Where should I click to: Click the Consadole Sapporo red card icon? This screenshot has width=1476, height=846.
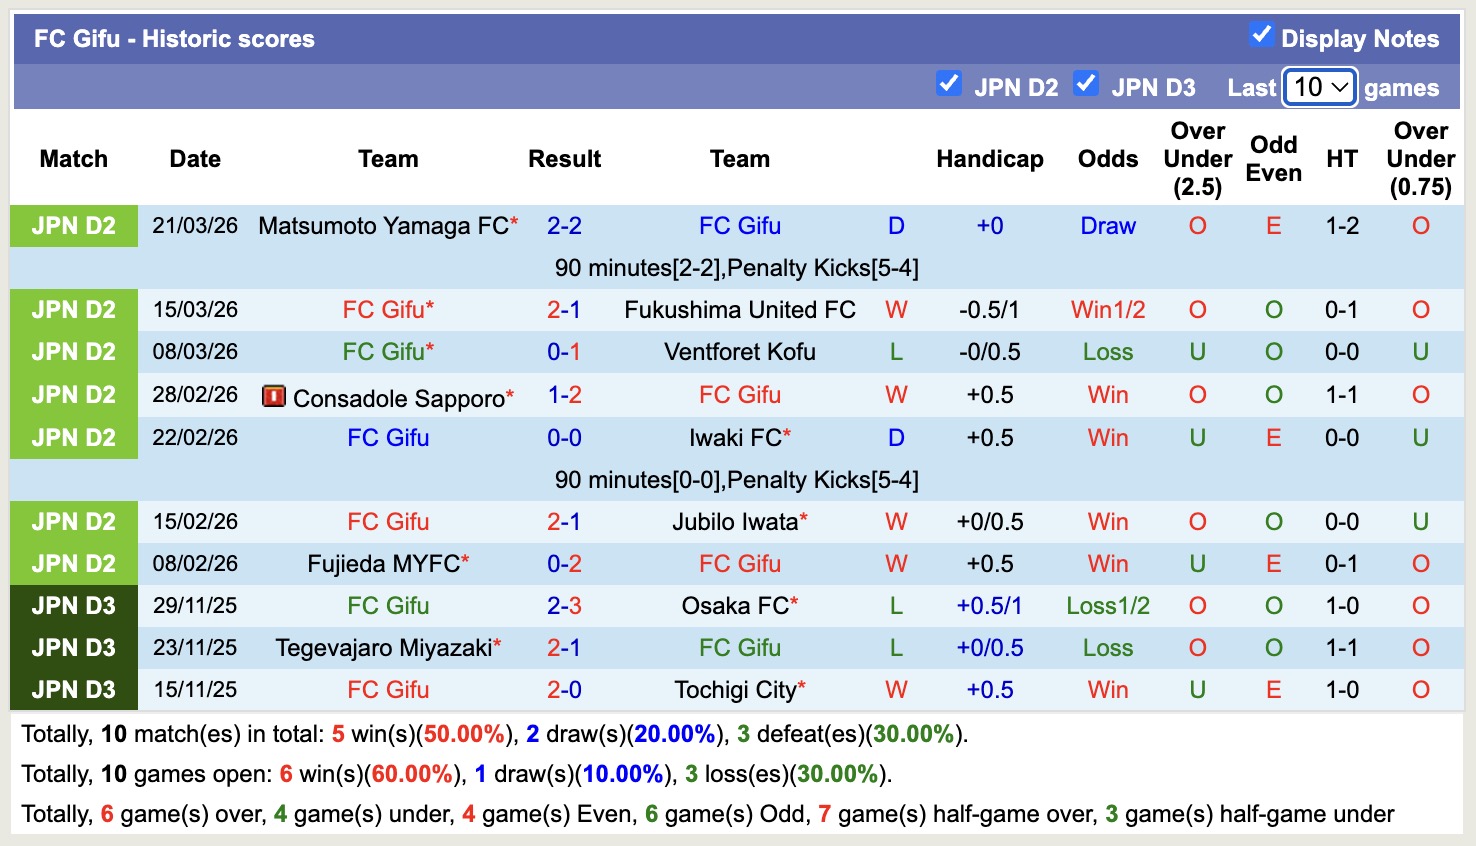273,396
